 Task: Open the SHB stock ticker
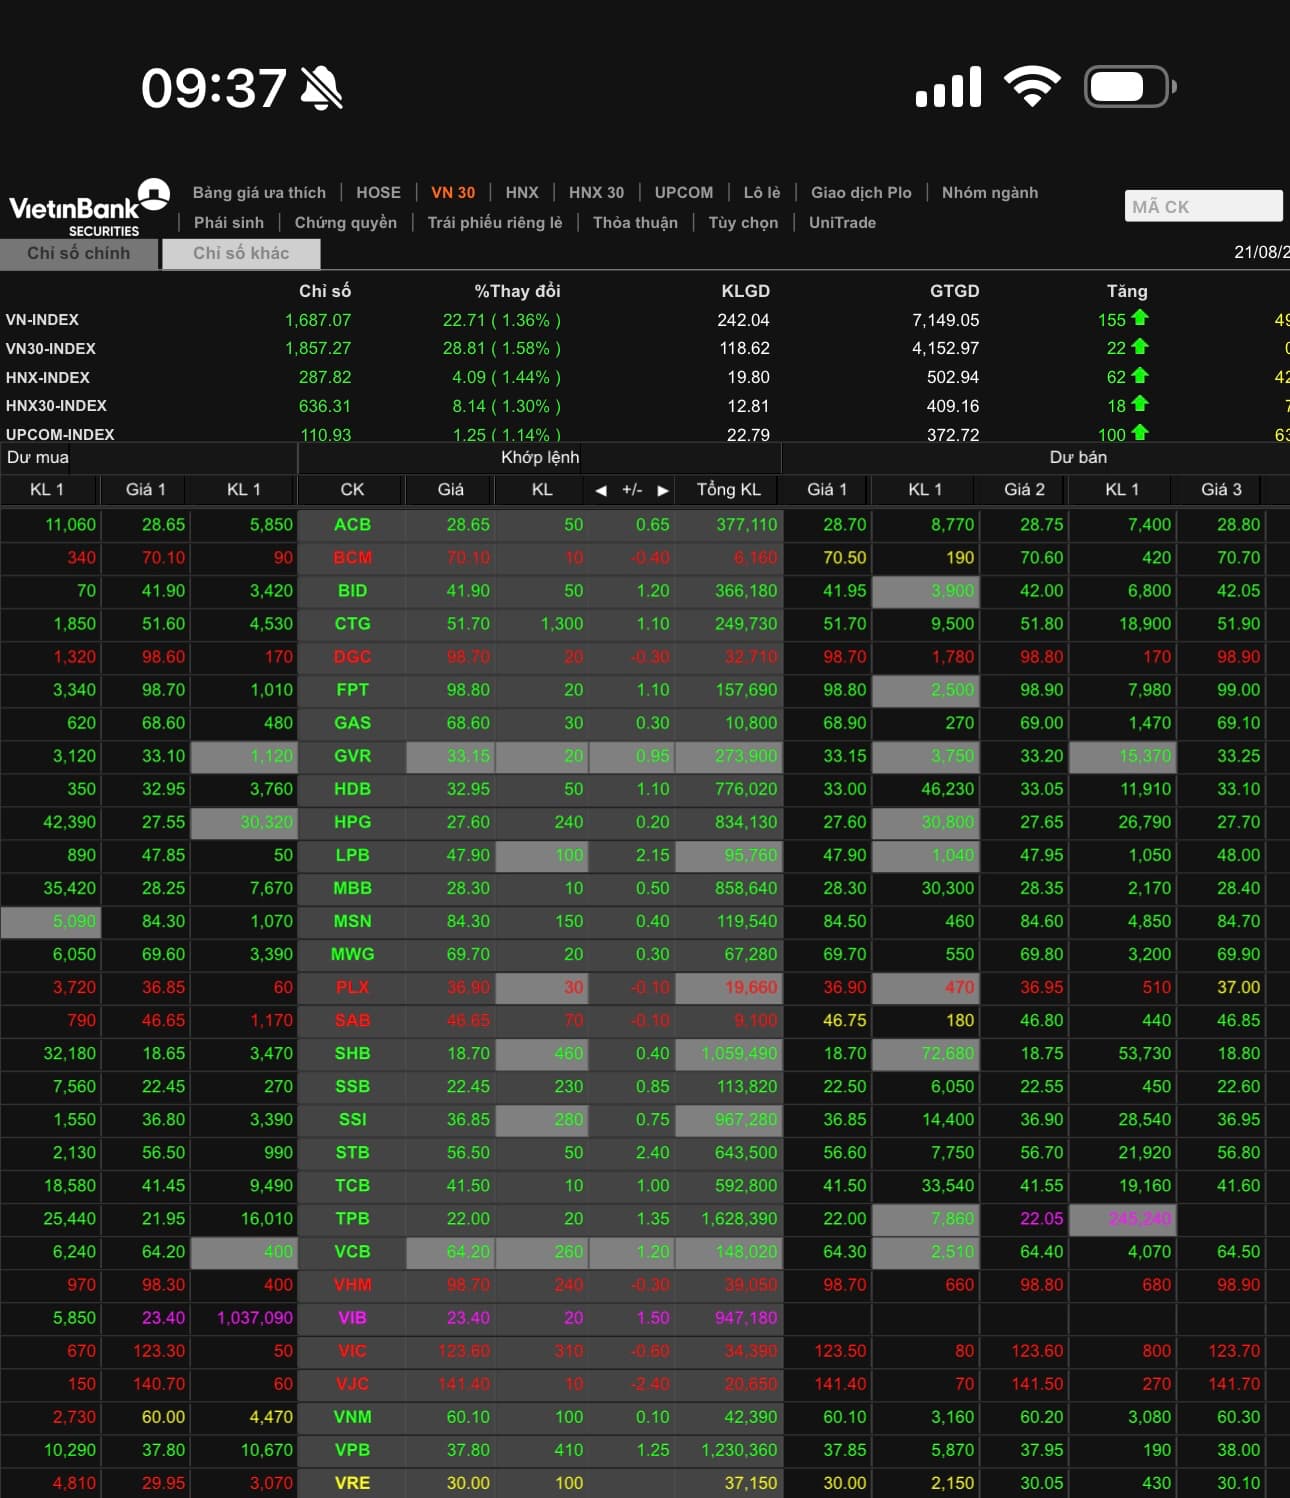click(x=352, y=1053)
